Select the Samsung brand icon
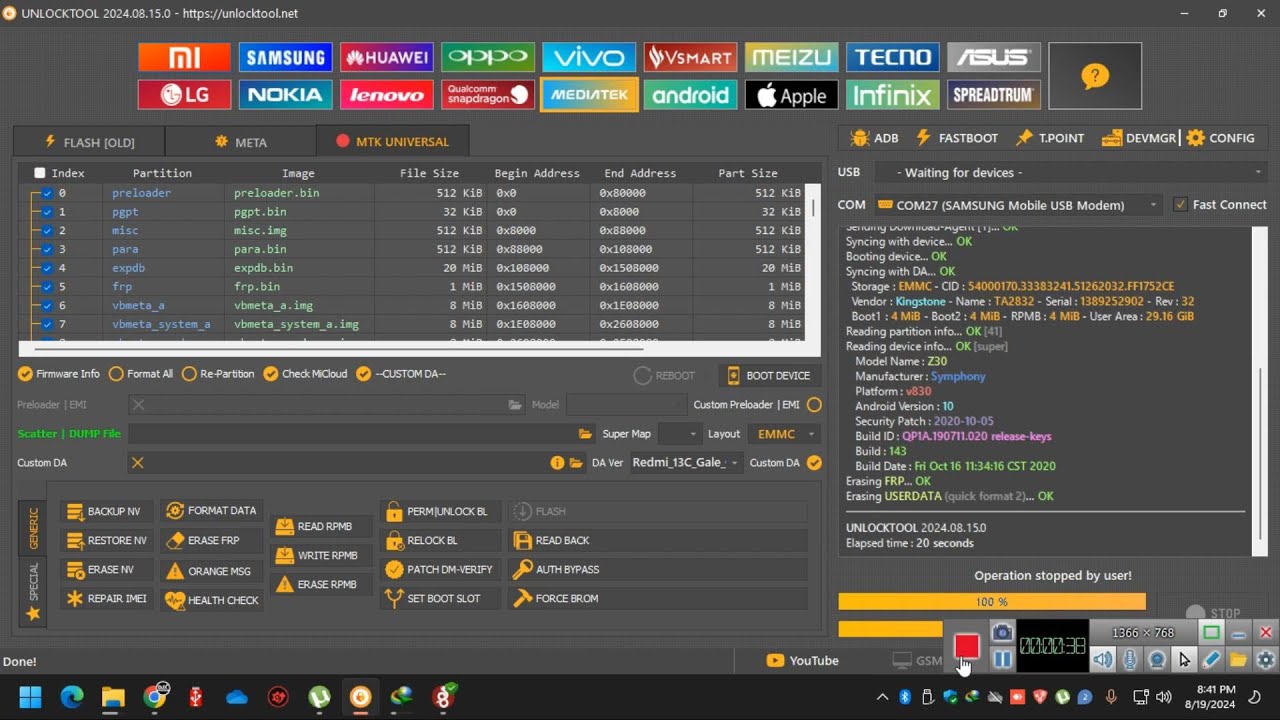The height and width of the screenshot is (720, 1280). pos(285,57)
